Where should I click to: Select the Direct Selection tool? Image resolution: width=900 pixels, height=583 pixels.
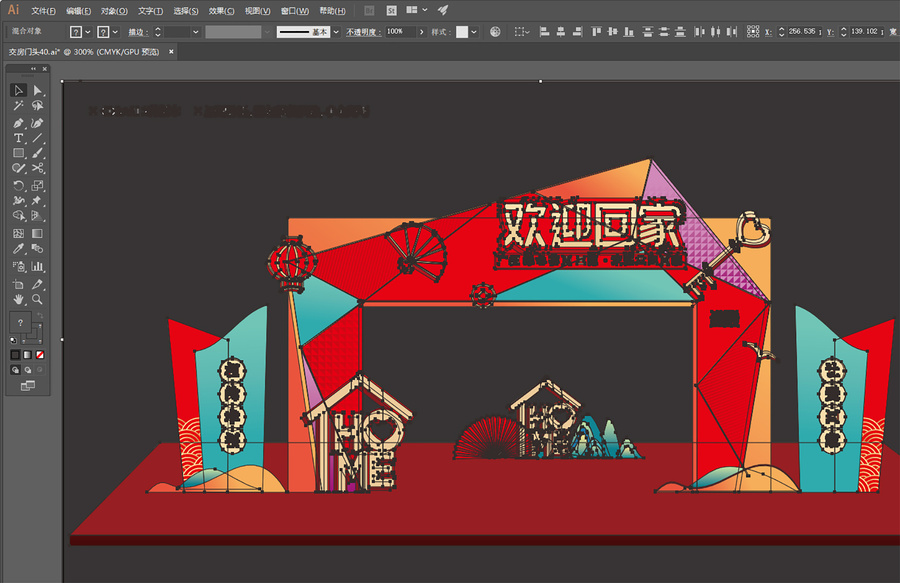click(37, 90)
